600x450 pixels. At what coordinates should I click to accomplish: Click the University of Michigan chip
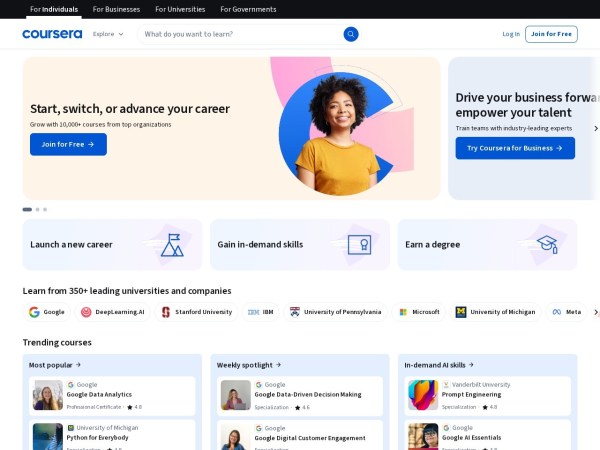point(495,312)
